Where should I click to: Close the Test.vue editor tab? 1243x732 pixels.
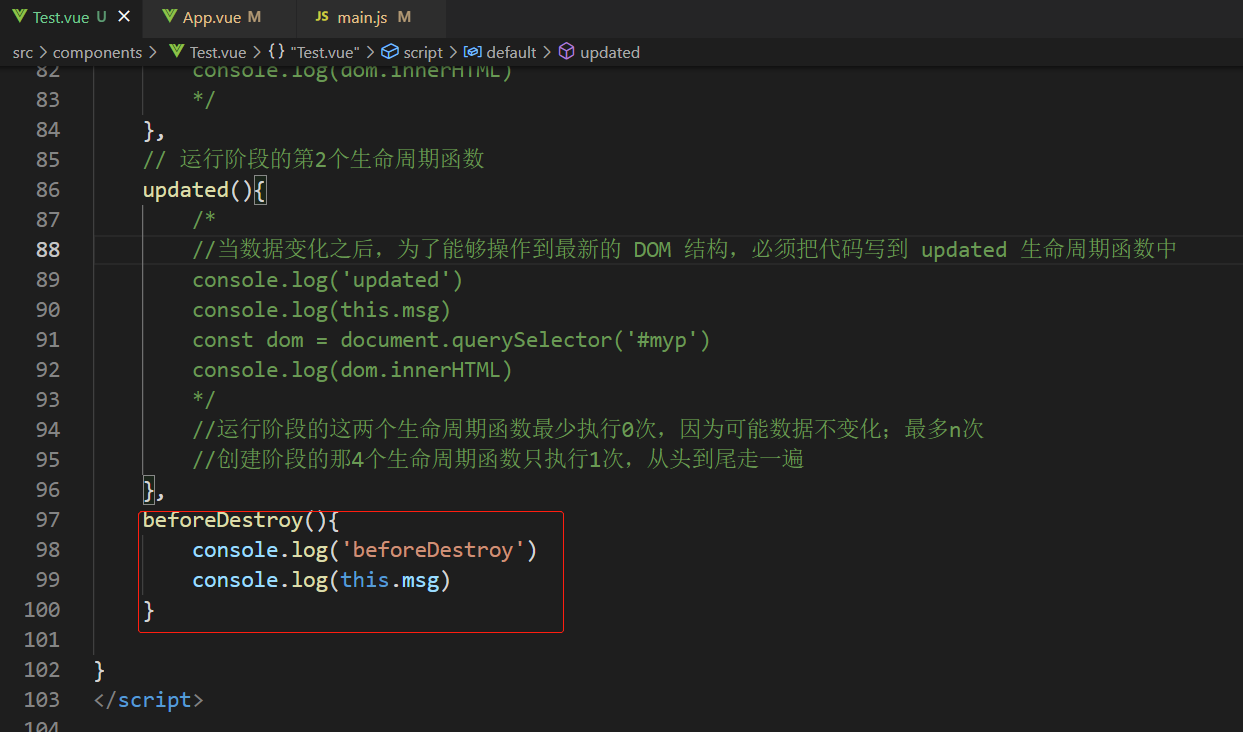tap(124, 17)
